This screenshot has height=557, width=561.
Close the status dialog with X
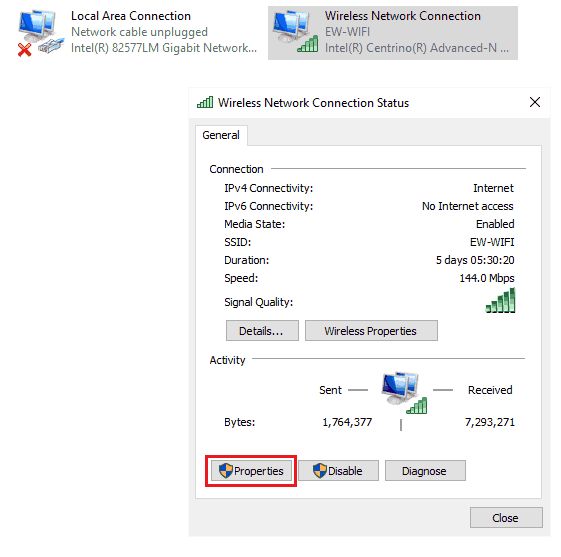pyautogui.click(x=535, y=102)
